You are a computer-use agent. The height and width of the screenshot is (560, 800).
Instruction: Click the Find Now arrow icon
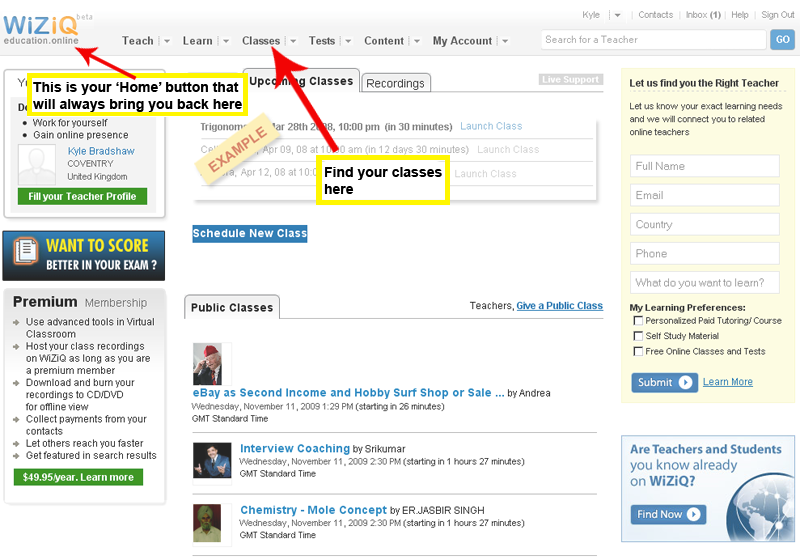693,514
